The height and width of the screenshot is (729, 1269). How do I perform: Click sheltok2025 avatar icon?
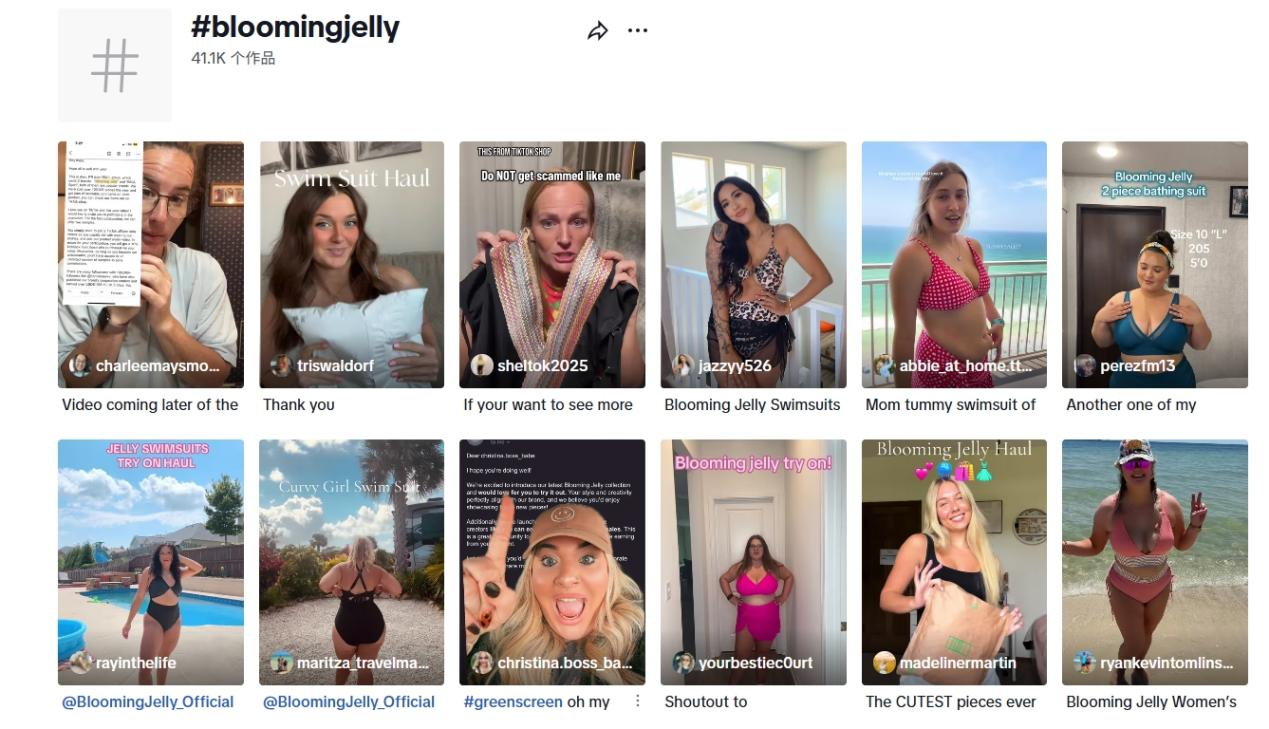pos(482,366)
